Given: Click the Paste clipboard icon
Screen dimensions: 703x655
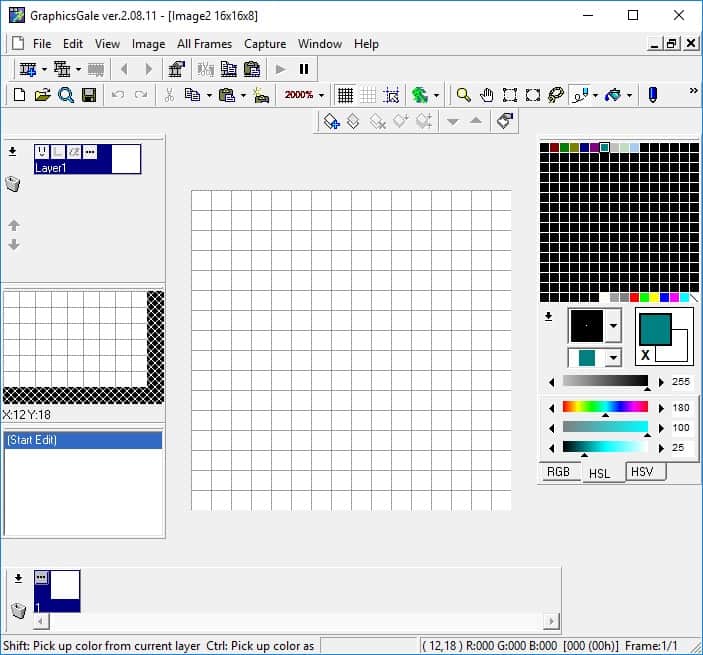Looking at the screenshot, I should [x=227, y=95].
